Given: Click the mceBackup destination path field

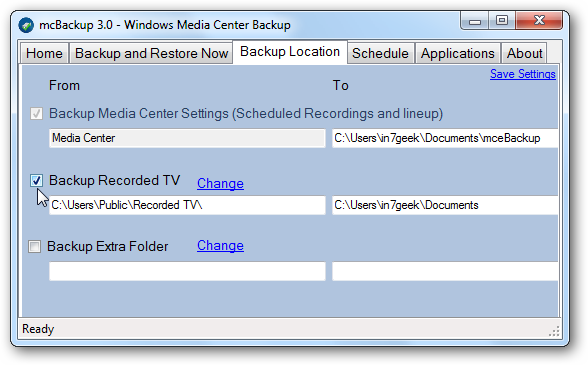Looking at the screenshot, I should [x=445, y=138].
